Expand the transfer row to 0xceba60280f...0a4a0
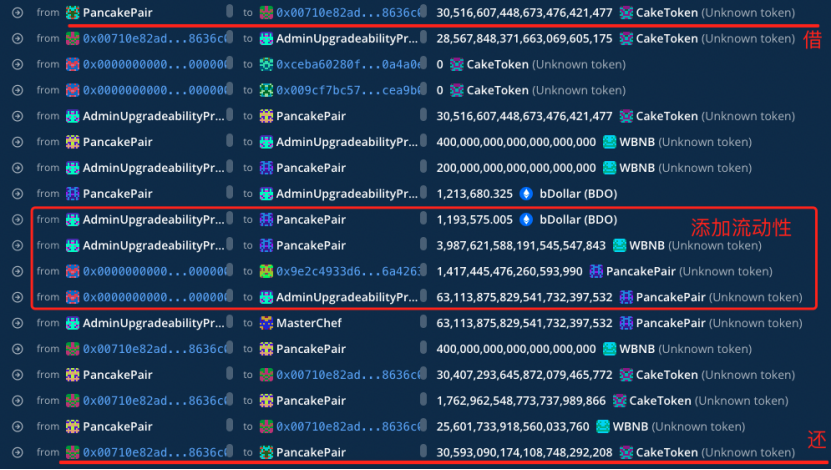The height and width of the screenshot is (470, 831). click(17, 65)
